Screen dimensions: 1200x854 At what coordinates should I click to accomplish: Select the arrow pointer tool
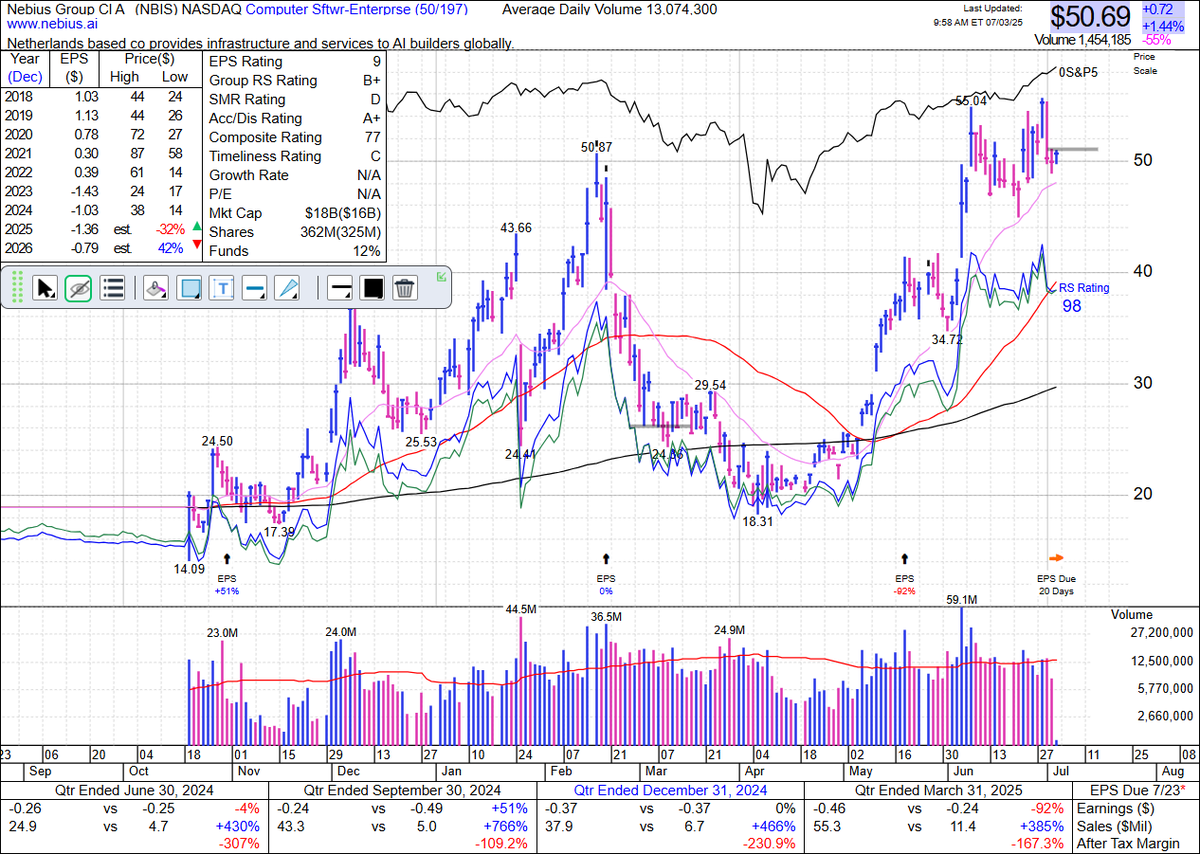(46, 288)
